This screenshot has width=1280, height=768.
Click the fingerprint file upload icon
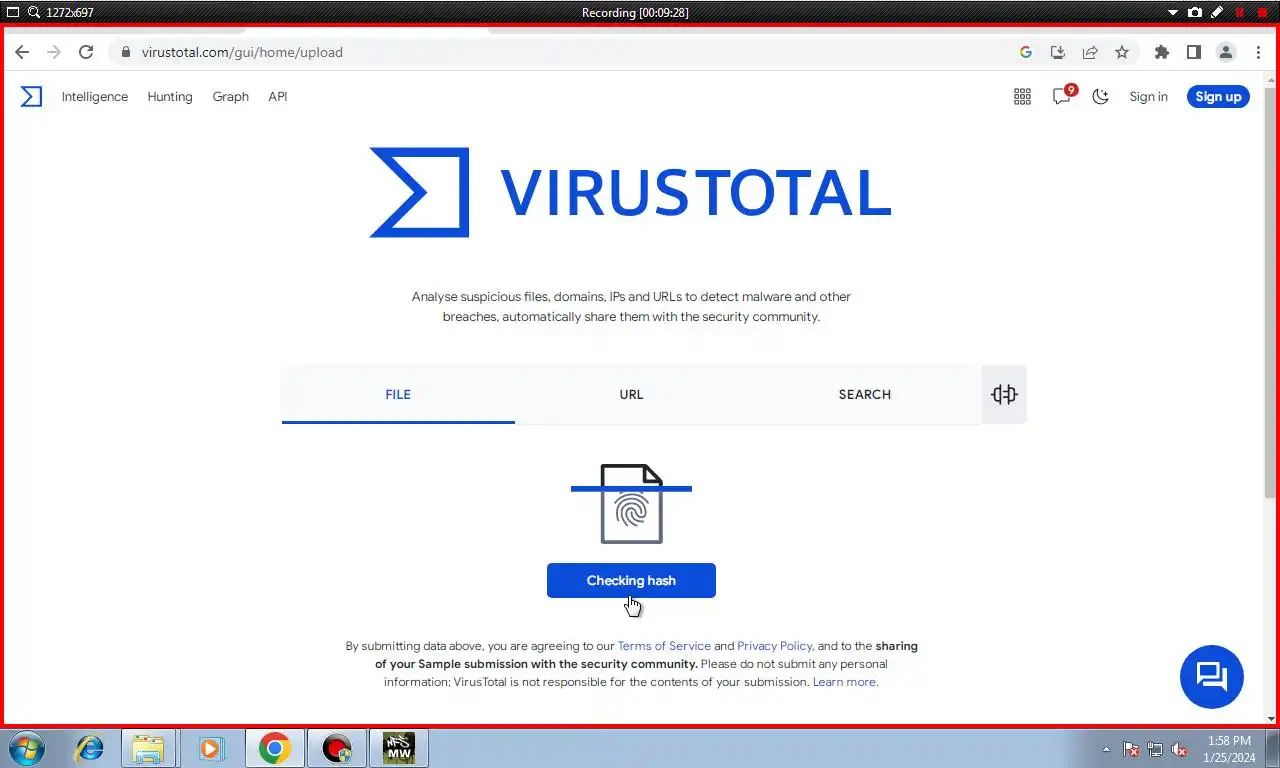[631, 504]
